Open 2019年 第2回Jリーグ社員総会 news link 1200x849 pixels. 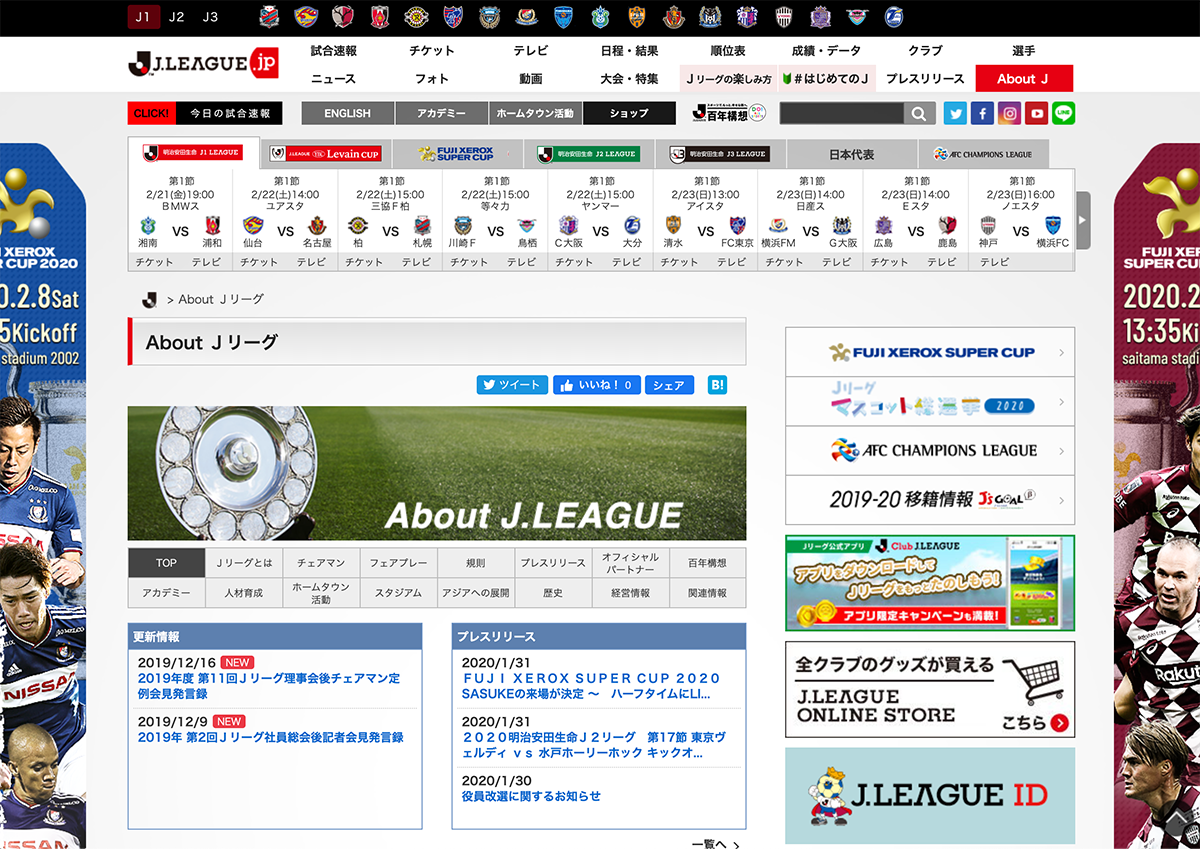click(270, 737)
